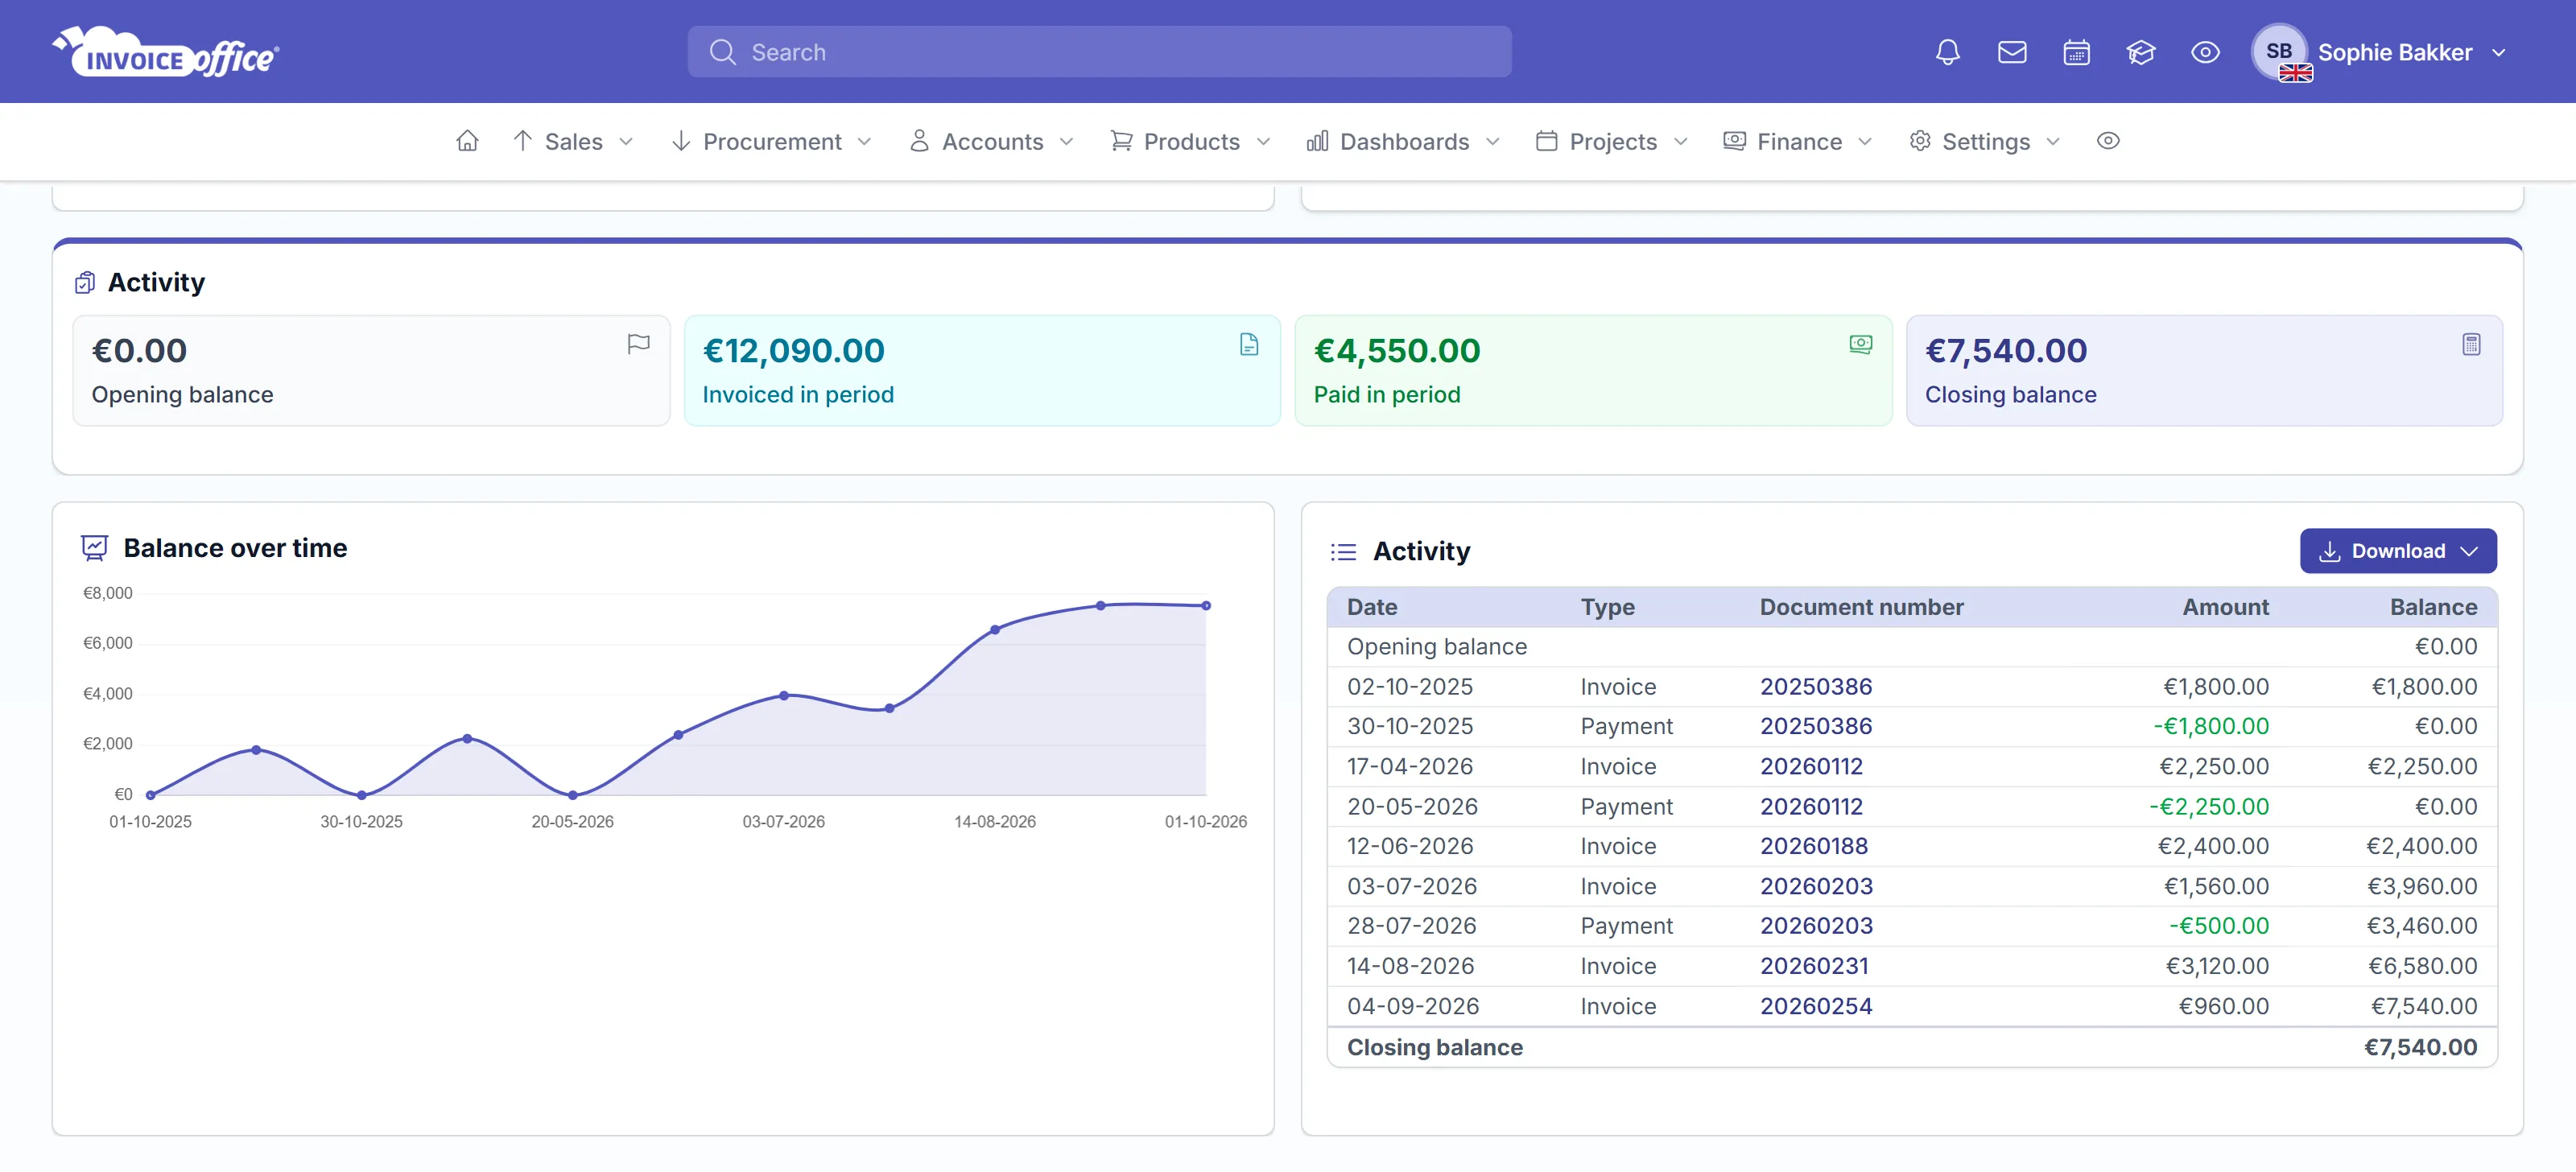
Task: Open the mail envelope icon
Action: (x=2012, y=52)
